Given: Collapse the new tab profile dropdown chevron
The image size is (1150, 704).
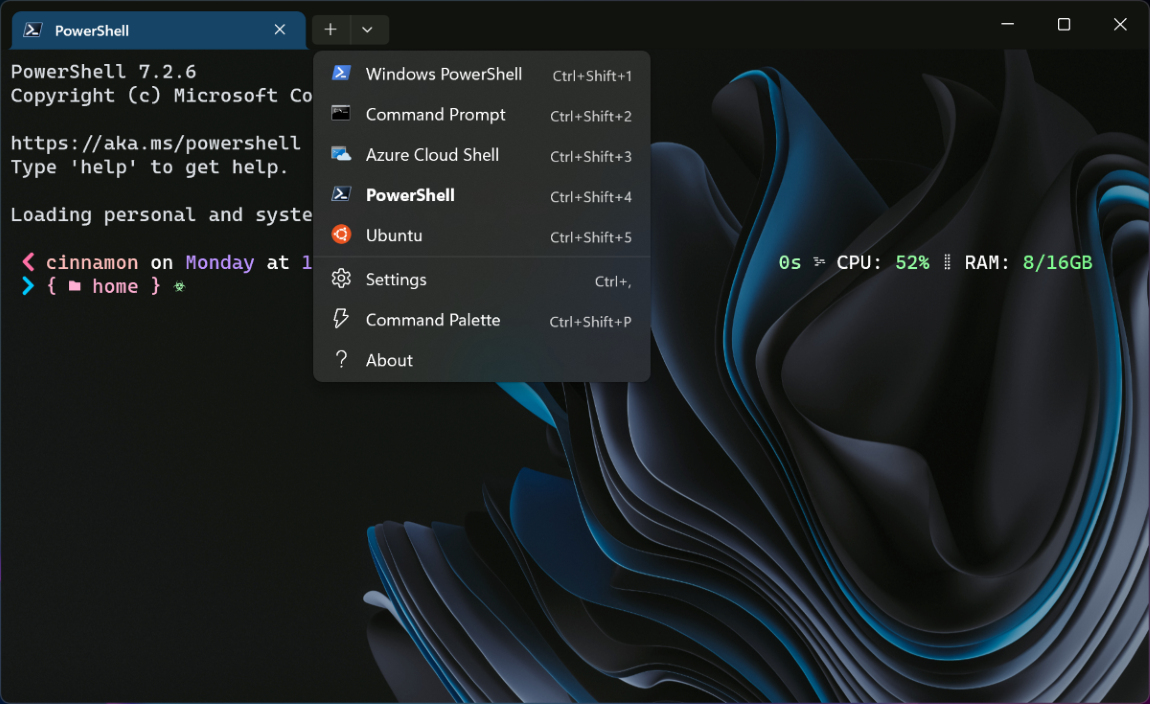Looking at the screenshot, I should (368, 30).
